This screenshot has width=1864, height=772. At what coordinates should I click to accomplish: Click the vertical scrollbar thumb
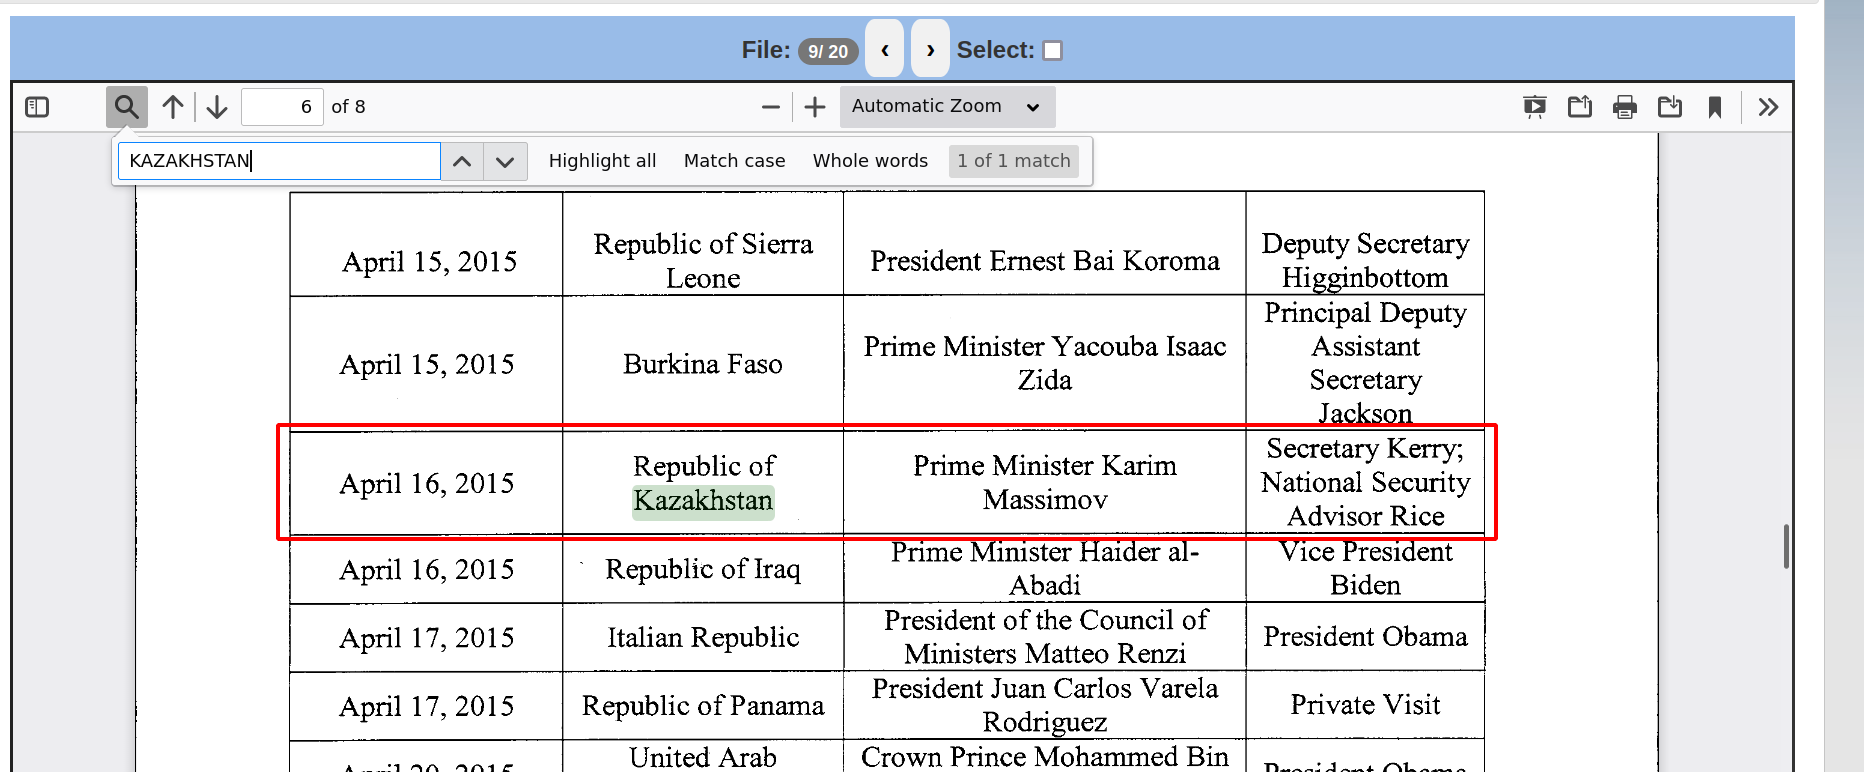pyautogui.click(x=1786, y=546)
